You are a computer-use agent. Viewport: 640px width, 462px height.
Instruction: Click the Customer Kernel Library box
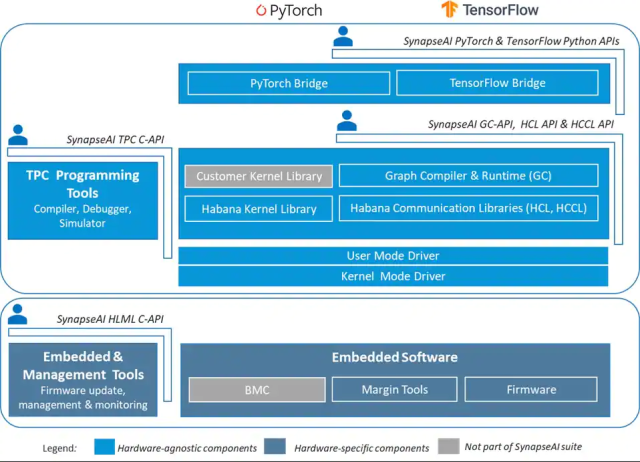pyautogui.click(x=259, y=176)
